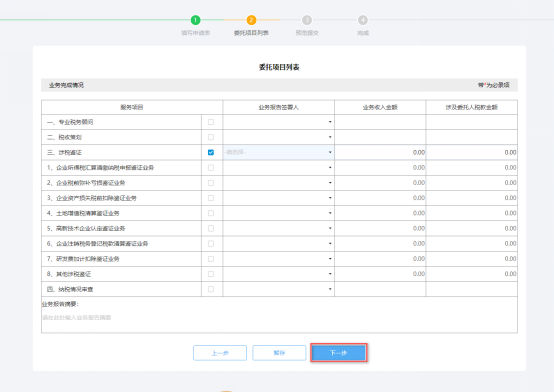
Task: Check row 3 企业资产损失税前扣除 checkbox
Action: click(x=211, y=198)
